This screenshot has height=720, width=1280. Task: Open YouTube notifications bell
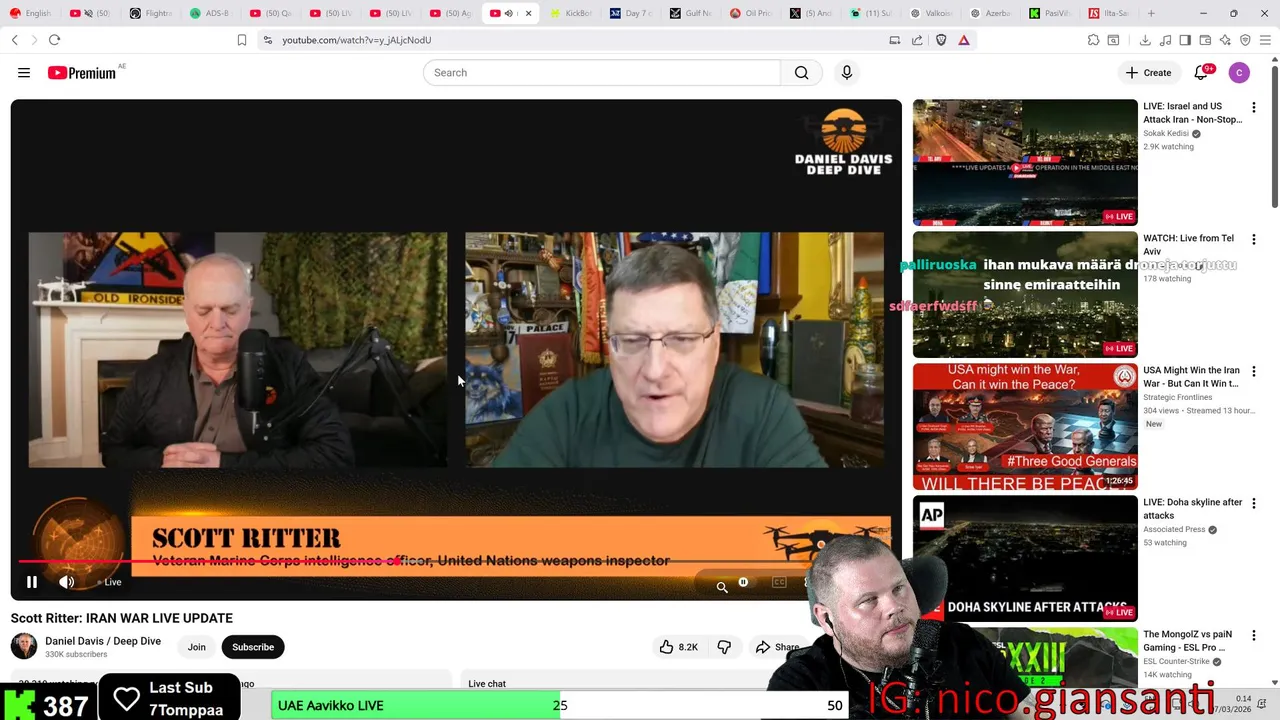pyautogui.click(x=1201, y=73)
